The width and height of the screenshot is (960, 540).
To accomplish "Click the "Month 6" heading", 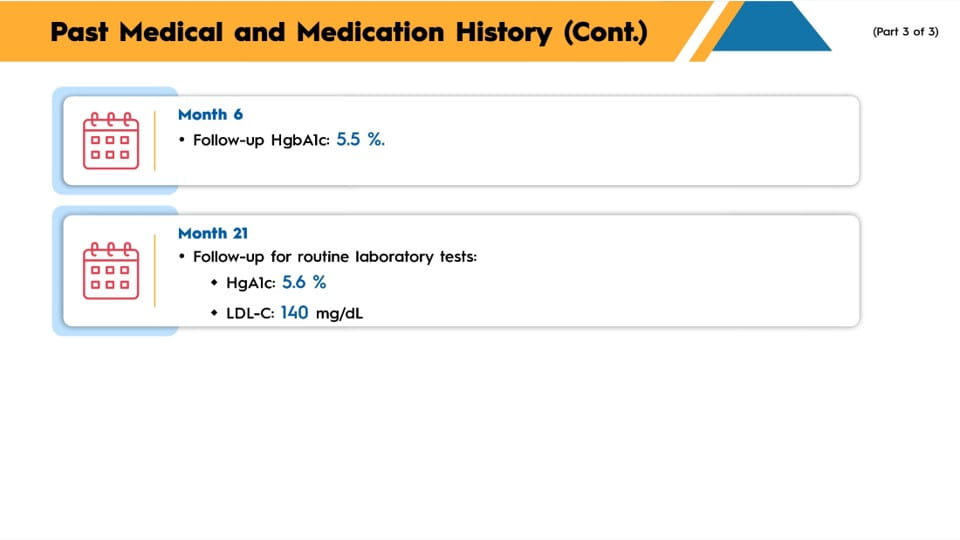I will (210, 114).
